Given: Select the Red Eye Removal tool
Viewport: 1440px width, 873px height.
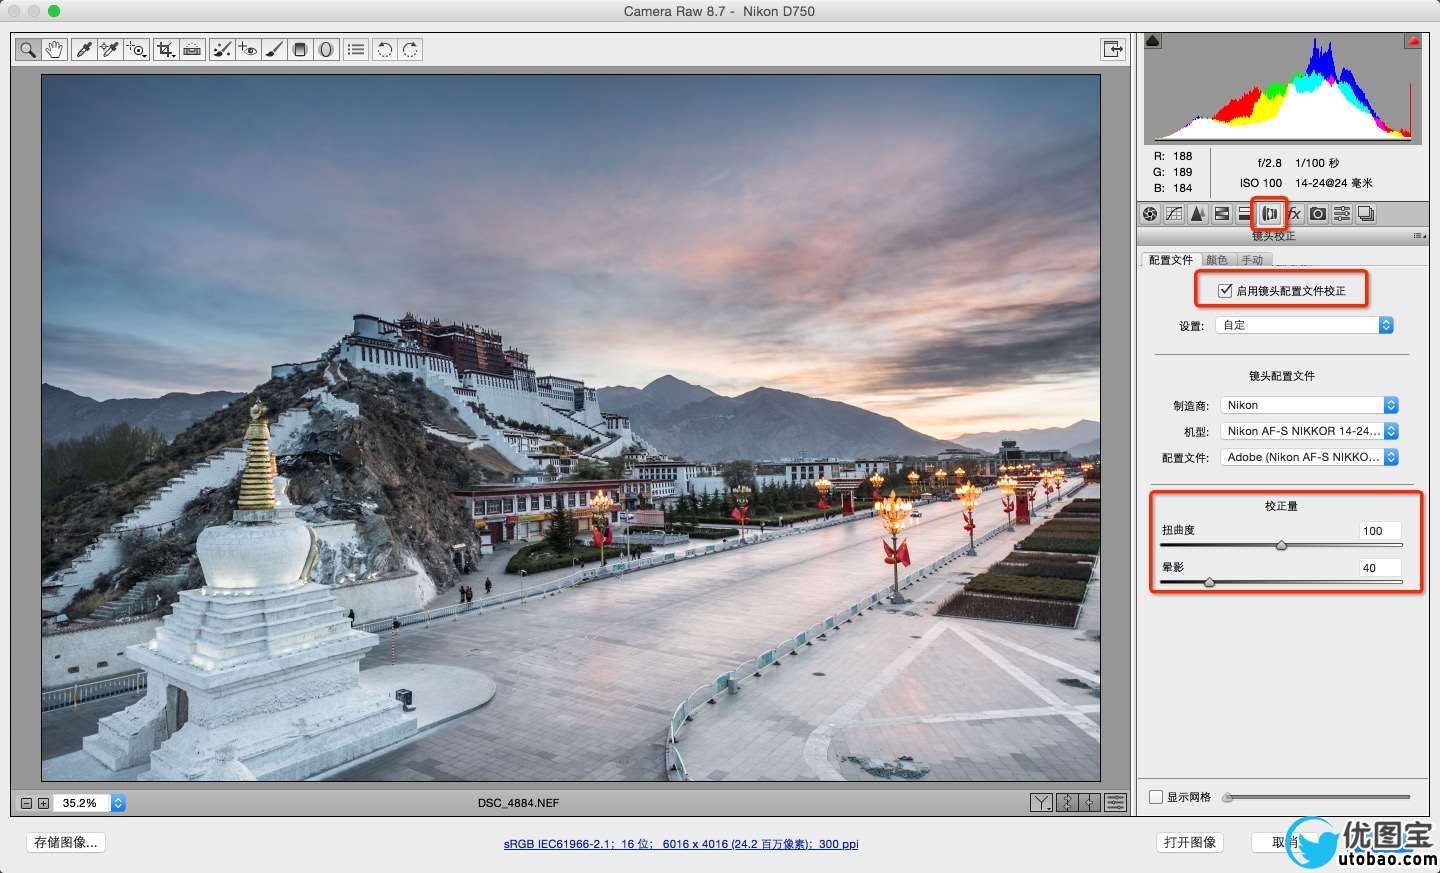Looking at the screenshot, I should click(x=248, y=49).
